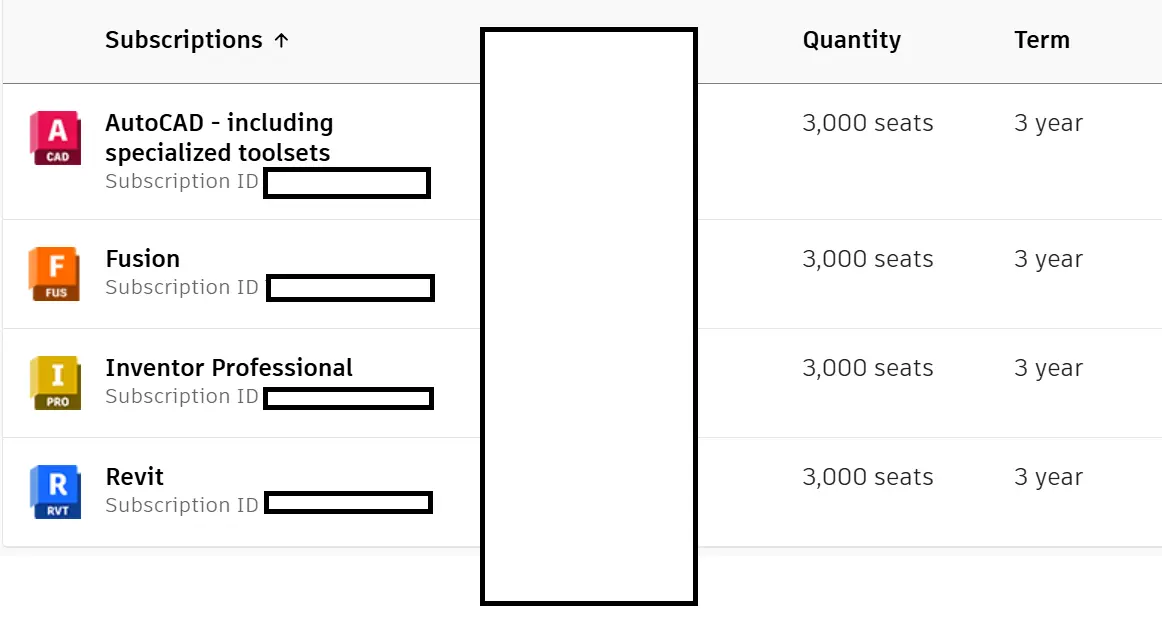Open the Inventor Professional subscription name
Viewport: 1162px width, 630px height.
point(228,368)
